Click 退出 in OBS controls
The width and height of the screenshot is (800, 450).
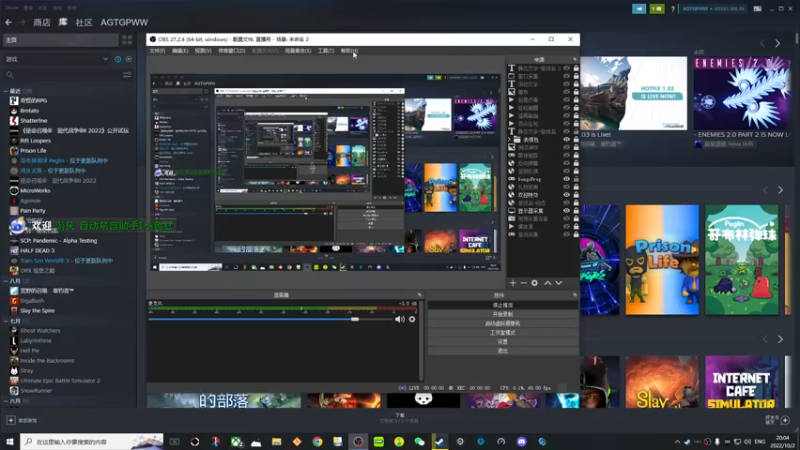click(x=503, y=351)
